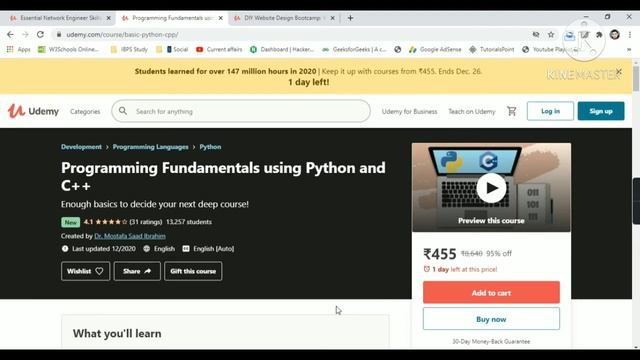Switch to DIY Website Design Bootcamp tab
This screenshot has height=360, width=640.
tap(284, 18)
